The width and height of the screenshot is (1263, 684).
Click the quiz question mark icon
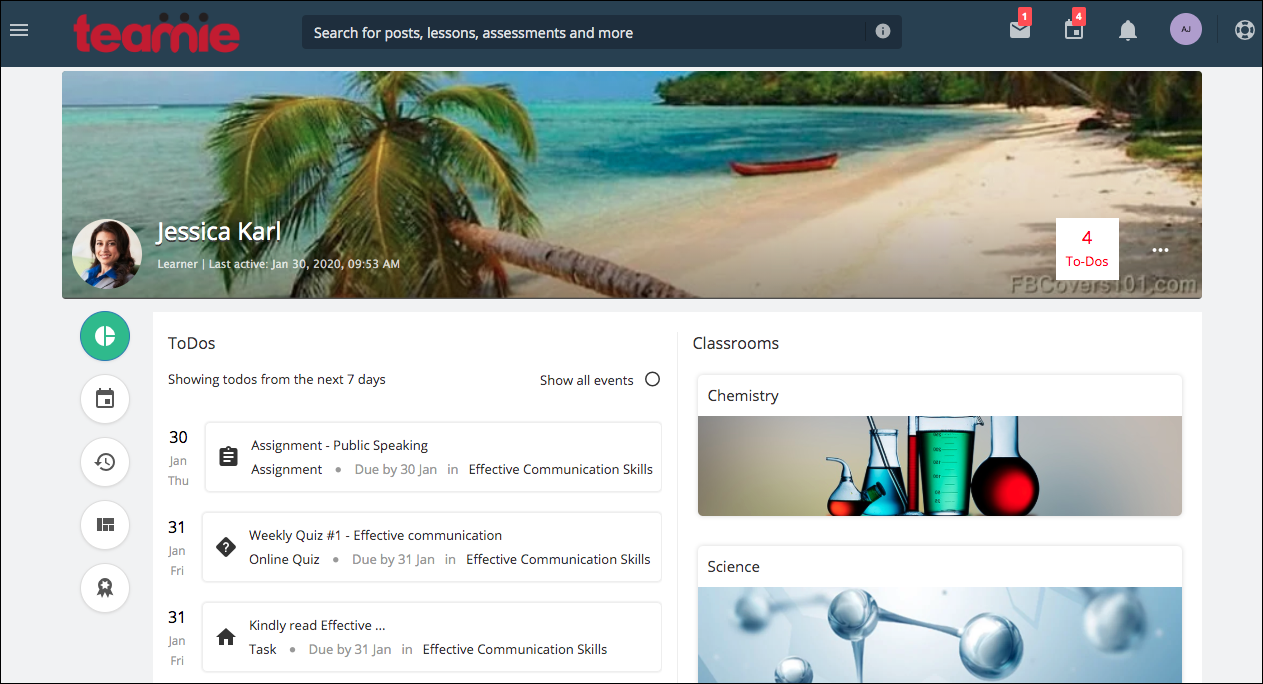click(x=226, y=547)
